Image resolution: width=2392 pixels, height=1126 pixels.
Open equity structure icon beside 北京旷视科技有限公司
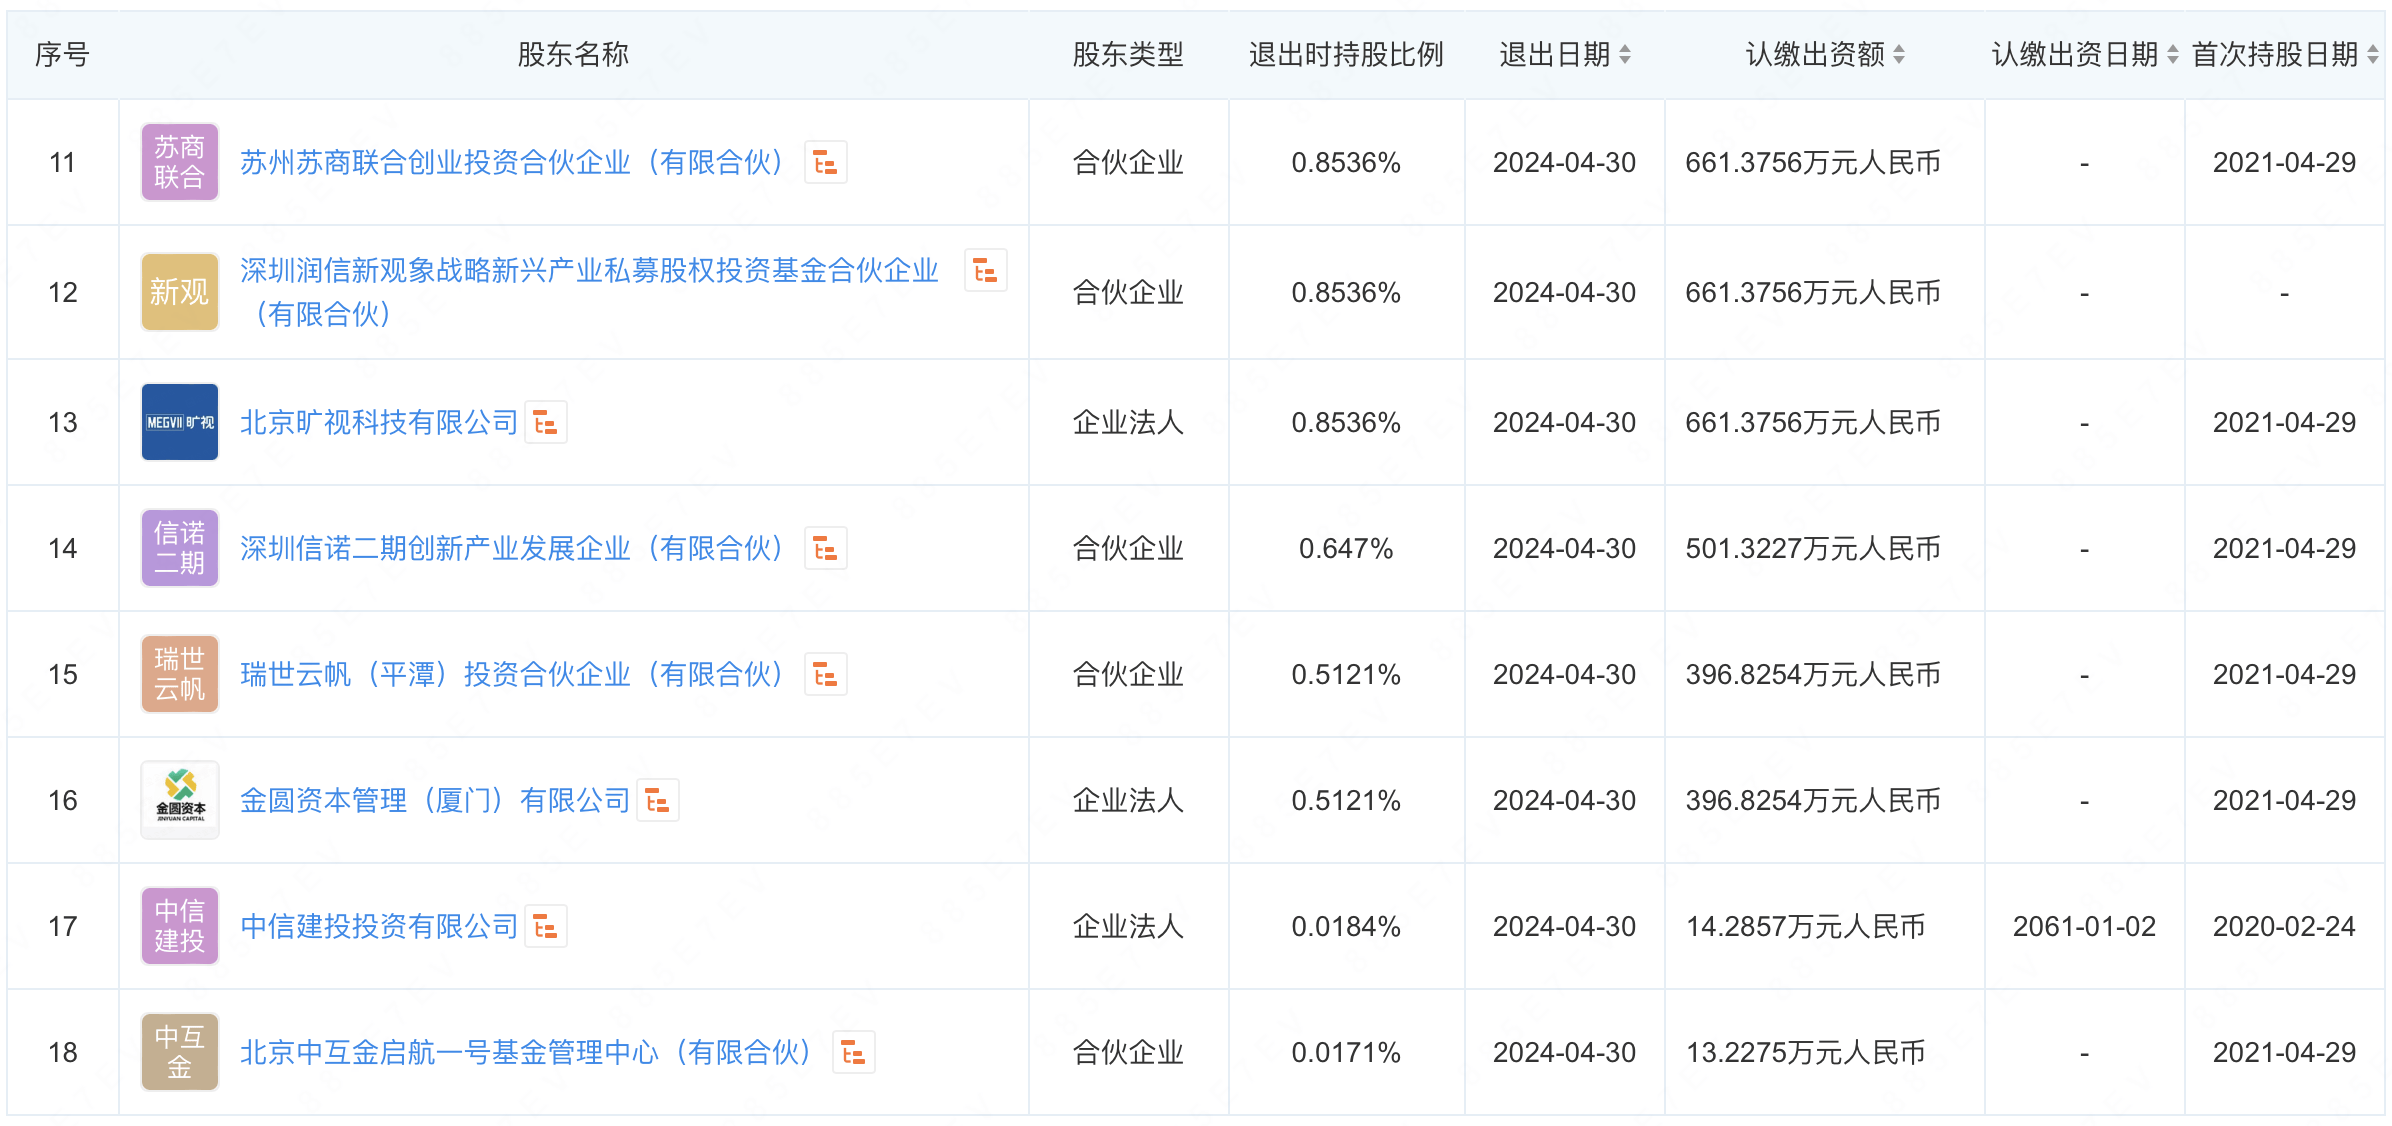coord(545,423)
